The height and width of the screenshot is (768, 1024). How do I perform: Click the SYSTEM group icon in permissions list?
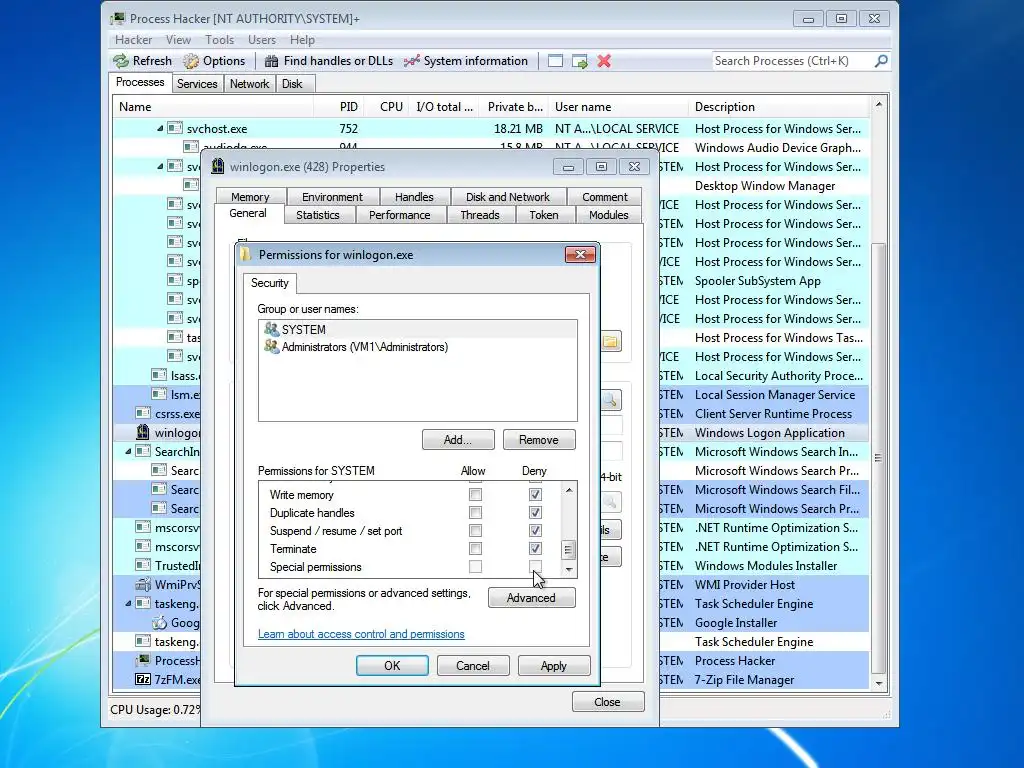click(271, 329)
